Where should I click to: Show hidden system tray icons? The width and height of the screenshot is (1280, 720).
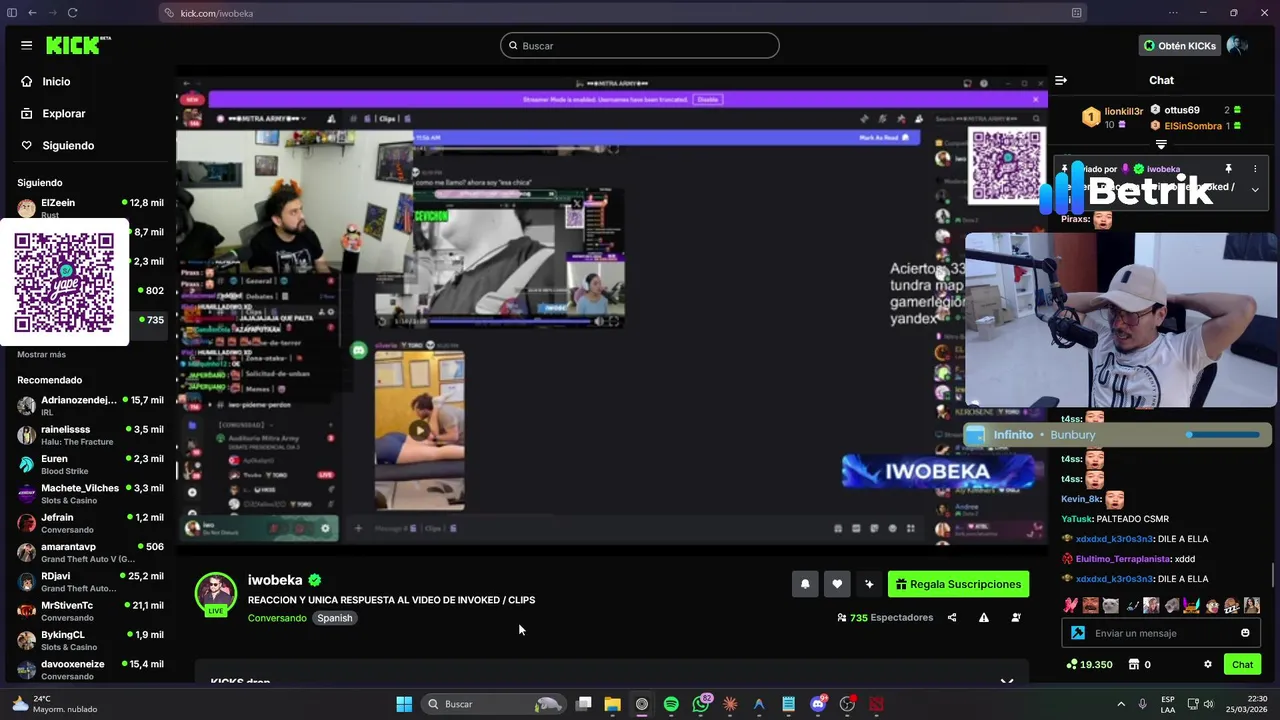click(x=1120, y=704)
